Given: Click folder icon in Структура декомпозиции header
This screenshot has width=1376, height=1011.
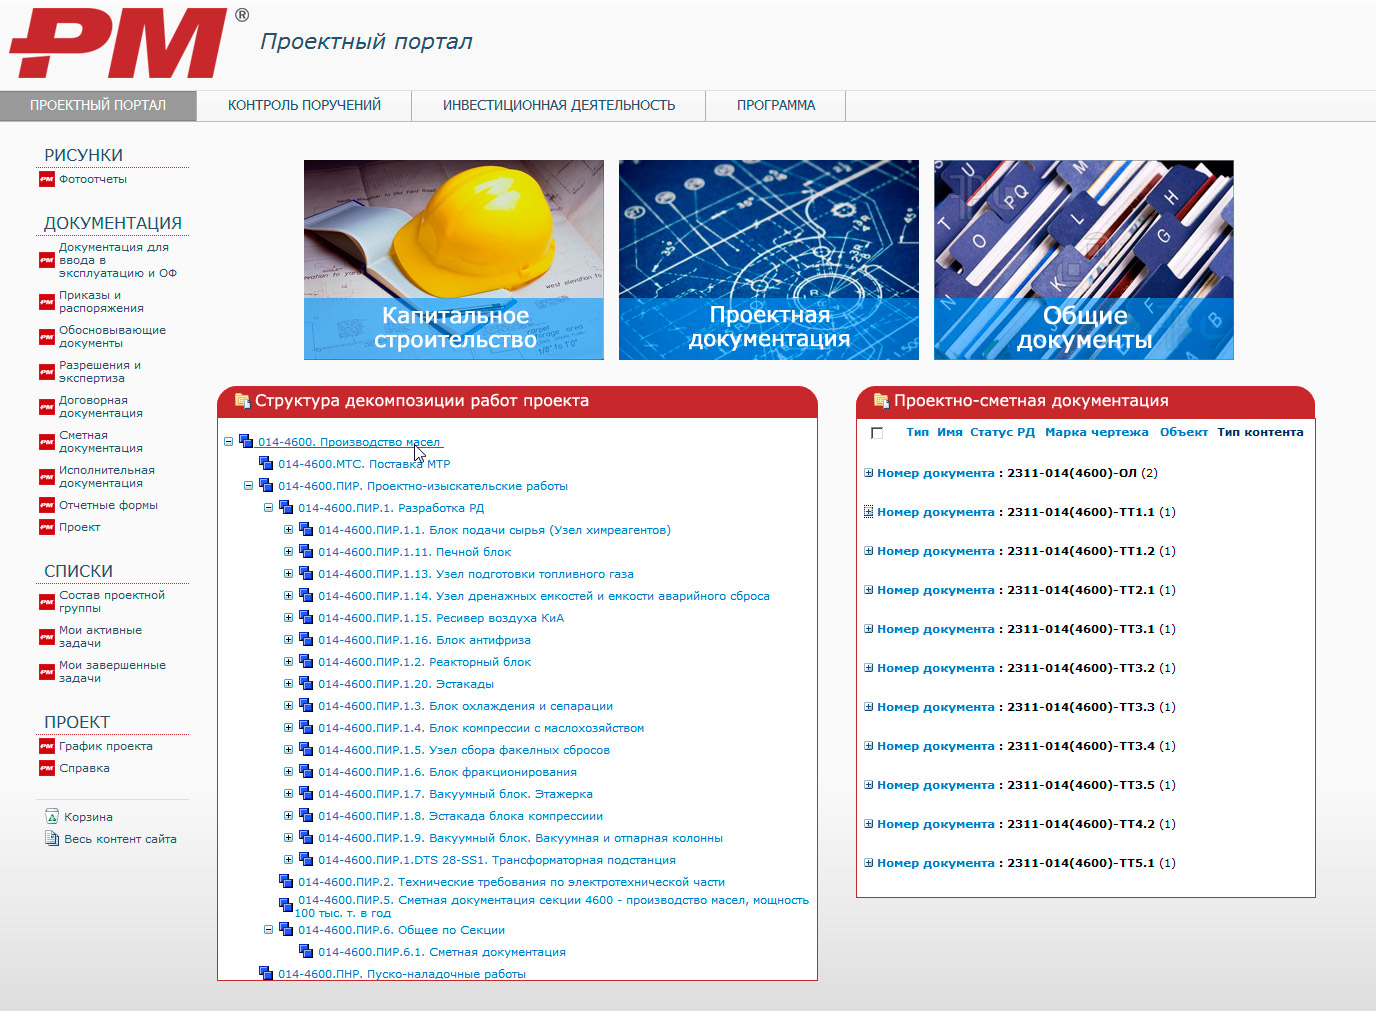Looking at the screenshot, I should coord(242,401).
